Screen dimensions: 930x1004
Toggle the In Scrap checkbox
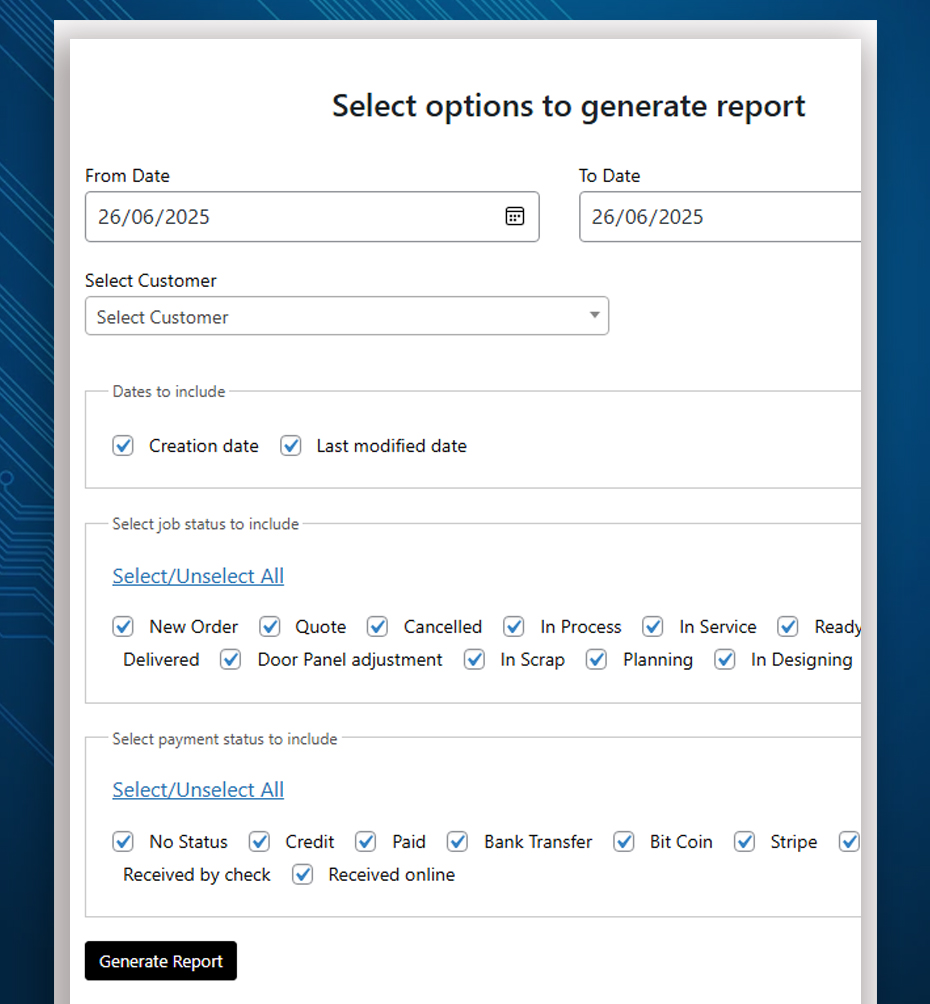click(474, 660)
